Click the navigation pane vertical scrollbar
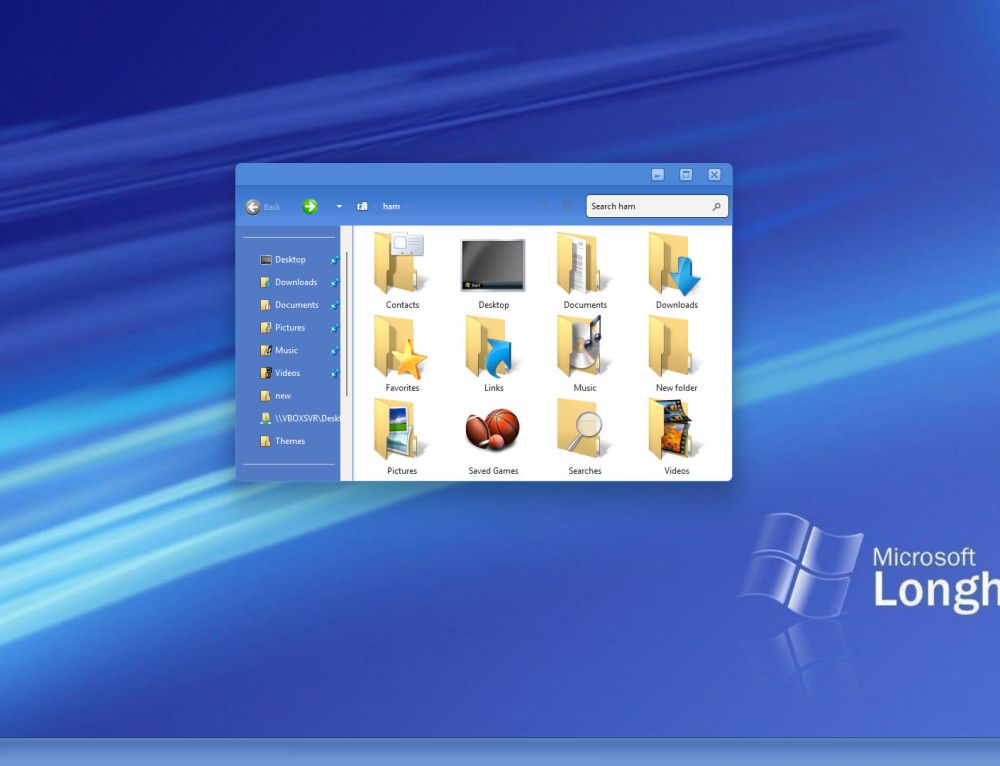1000x766 pixels. (x=347, y=320)
